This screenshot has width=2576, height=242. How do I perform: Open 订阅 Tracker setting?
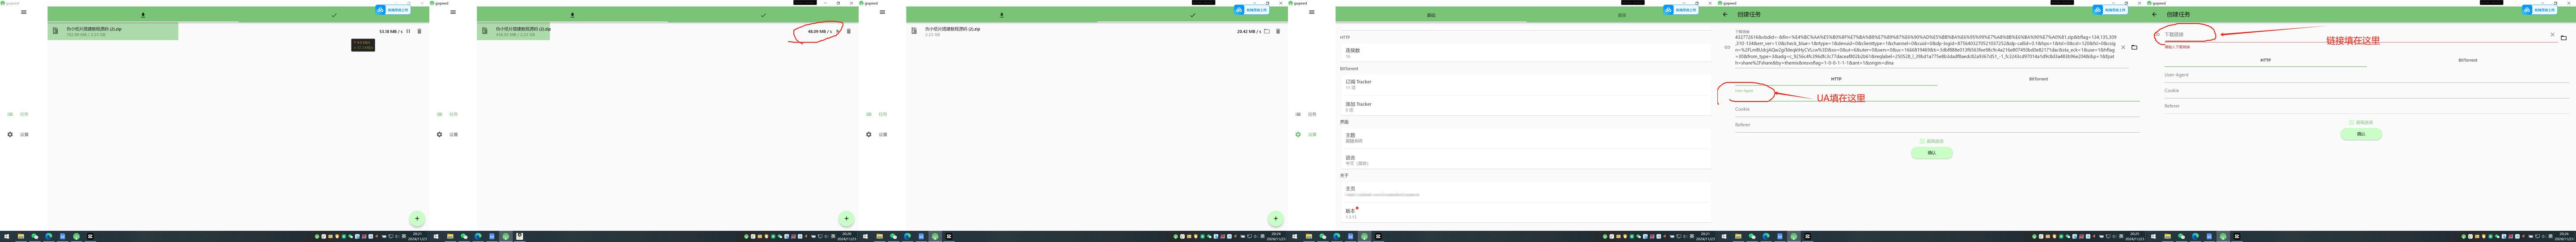coord(1525,84)
